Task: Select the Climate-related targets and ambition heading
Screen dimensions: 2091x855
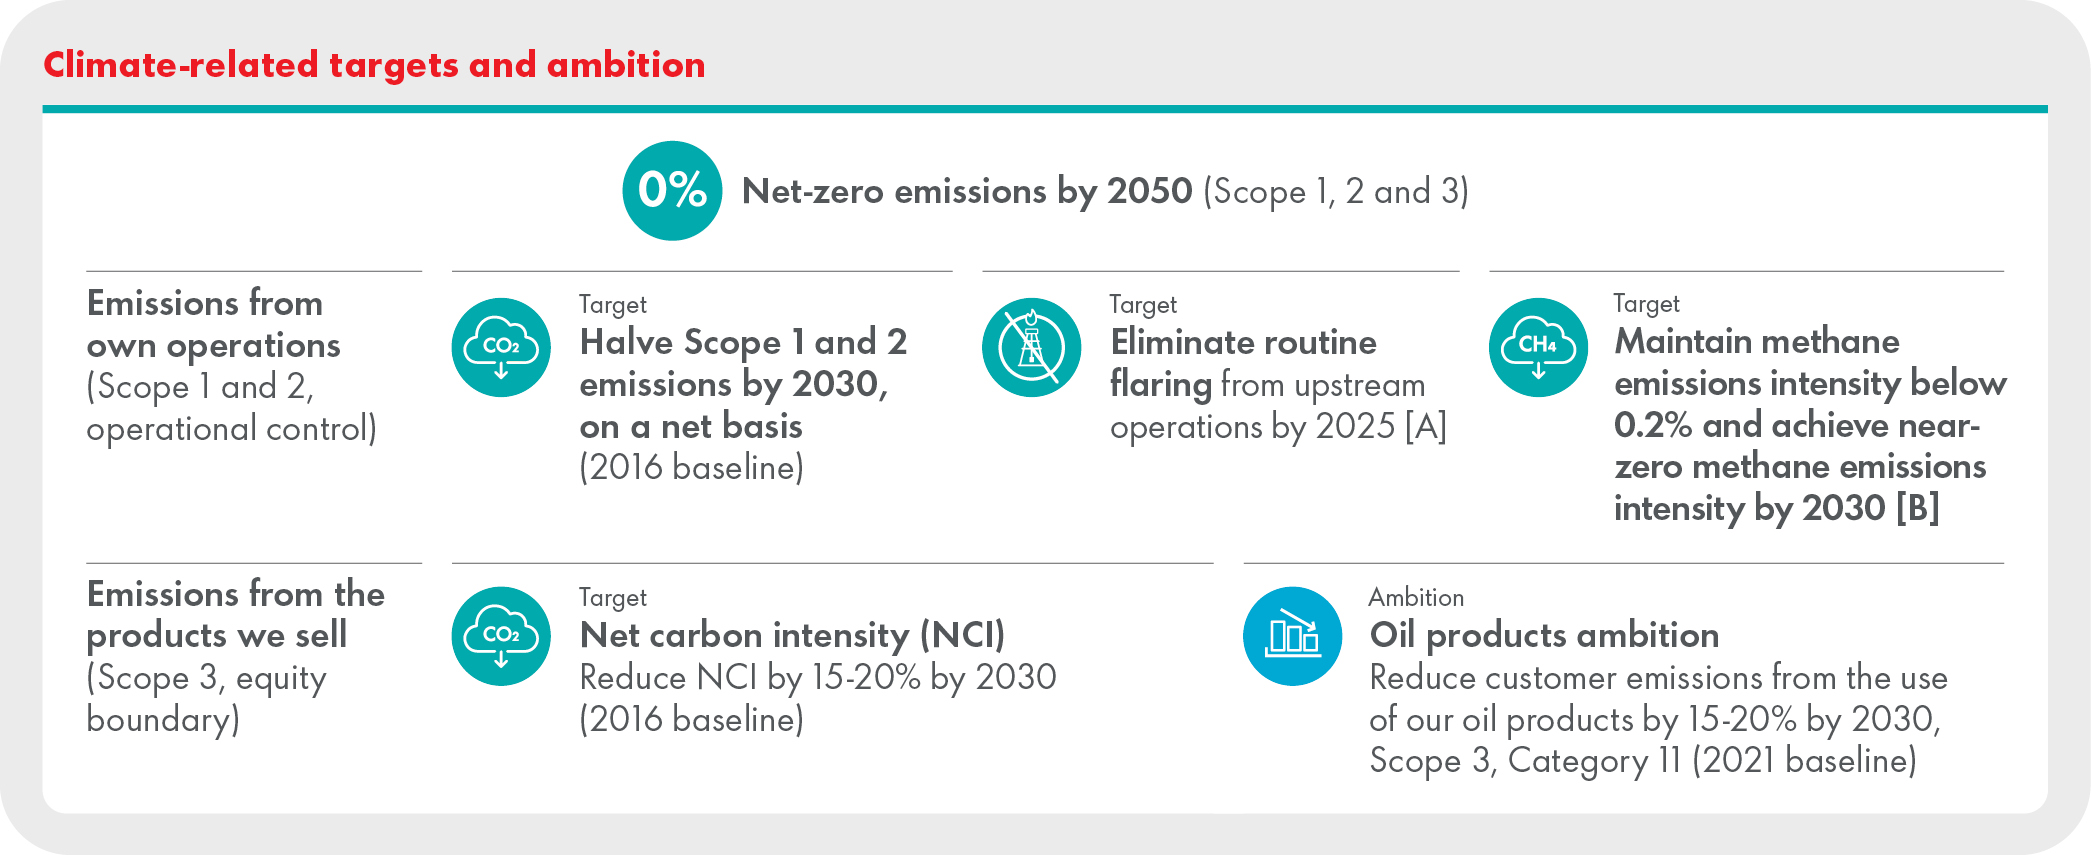Action: click(x=374, y=65)
